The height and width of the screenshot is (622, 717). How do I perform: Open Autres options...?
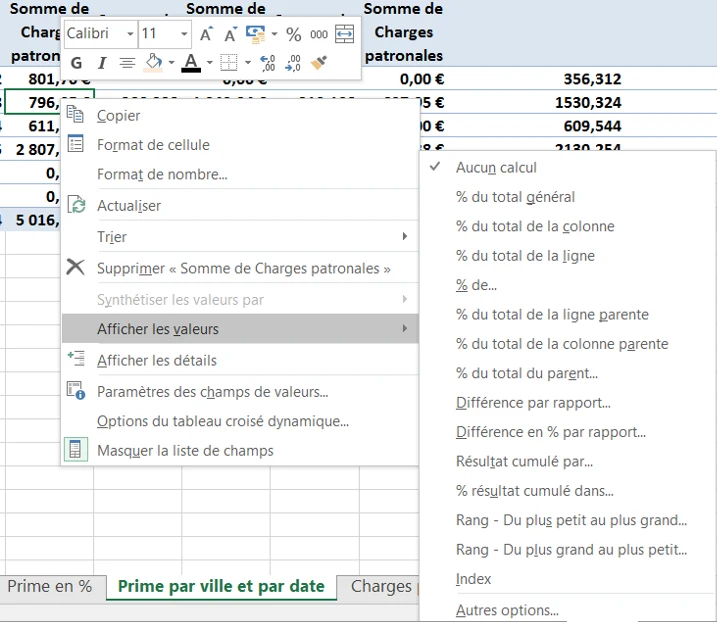(x=568, y=610)
